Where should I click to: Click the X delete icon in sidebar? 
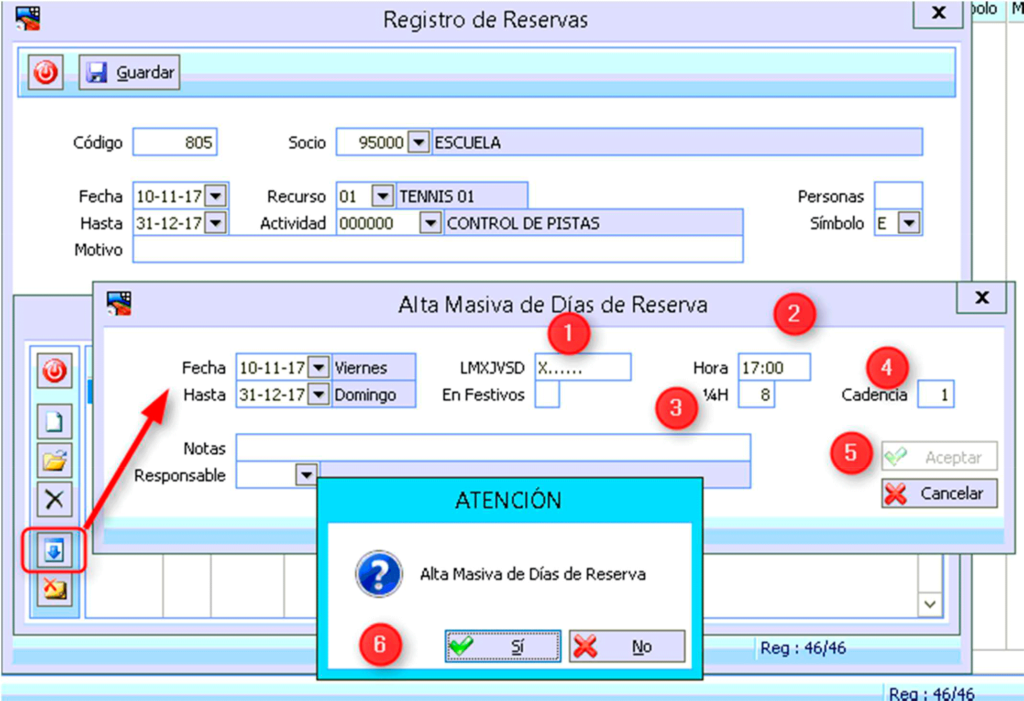(54, 498)
